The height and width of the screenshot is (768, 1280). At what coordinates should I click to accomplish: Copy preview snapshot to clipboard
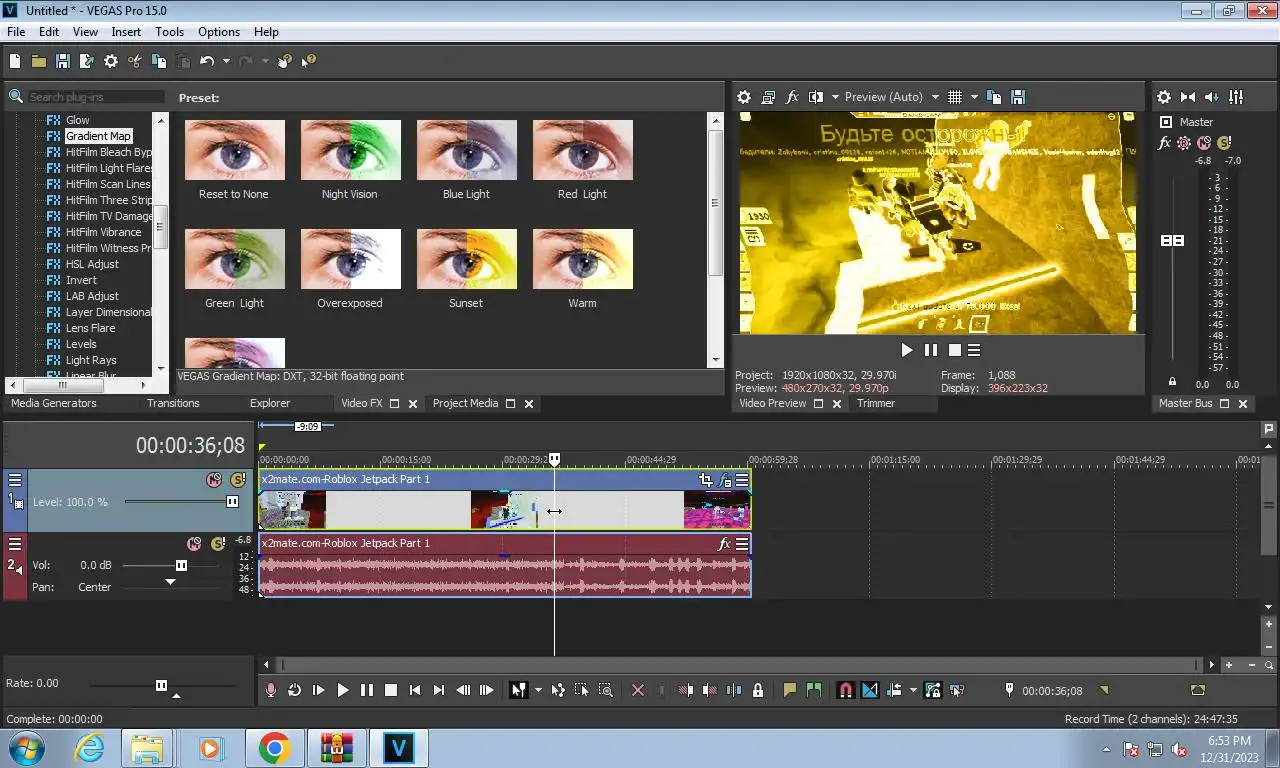(994, 97)
